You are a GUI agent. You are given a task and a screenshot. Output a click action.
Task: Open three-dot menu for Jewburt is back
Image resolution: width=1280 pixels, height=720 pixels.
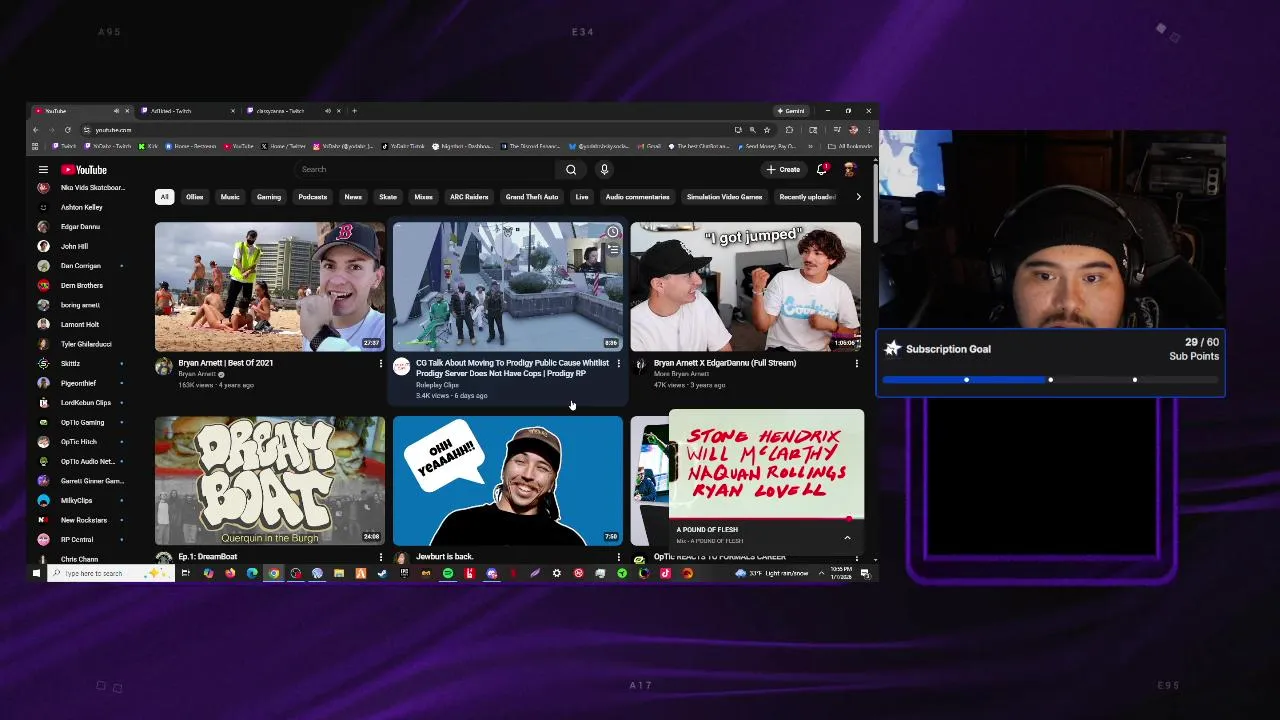coord(618,557)
